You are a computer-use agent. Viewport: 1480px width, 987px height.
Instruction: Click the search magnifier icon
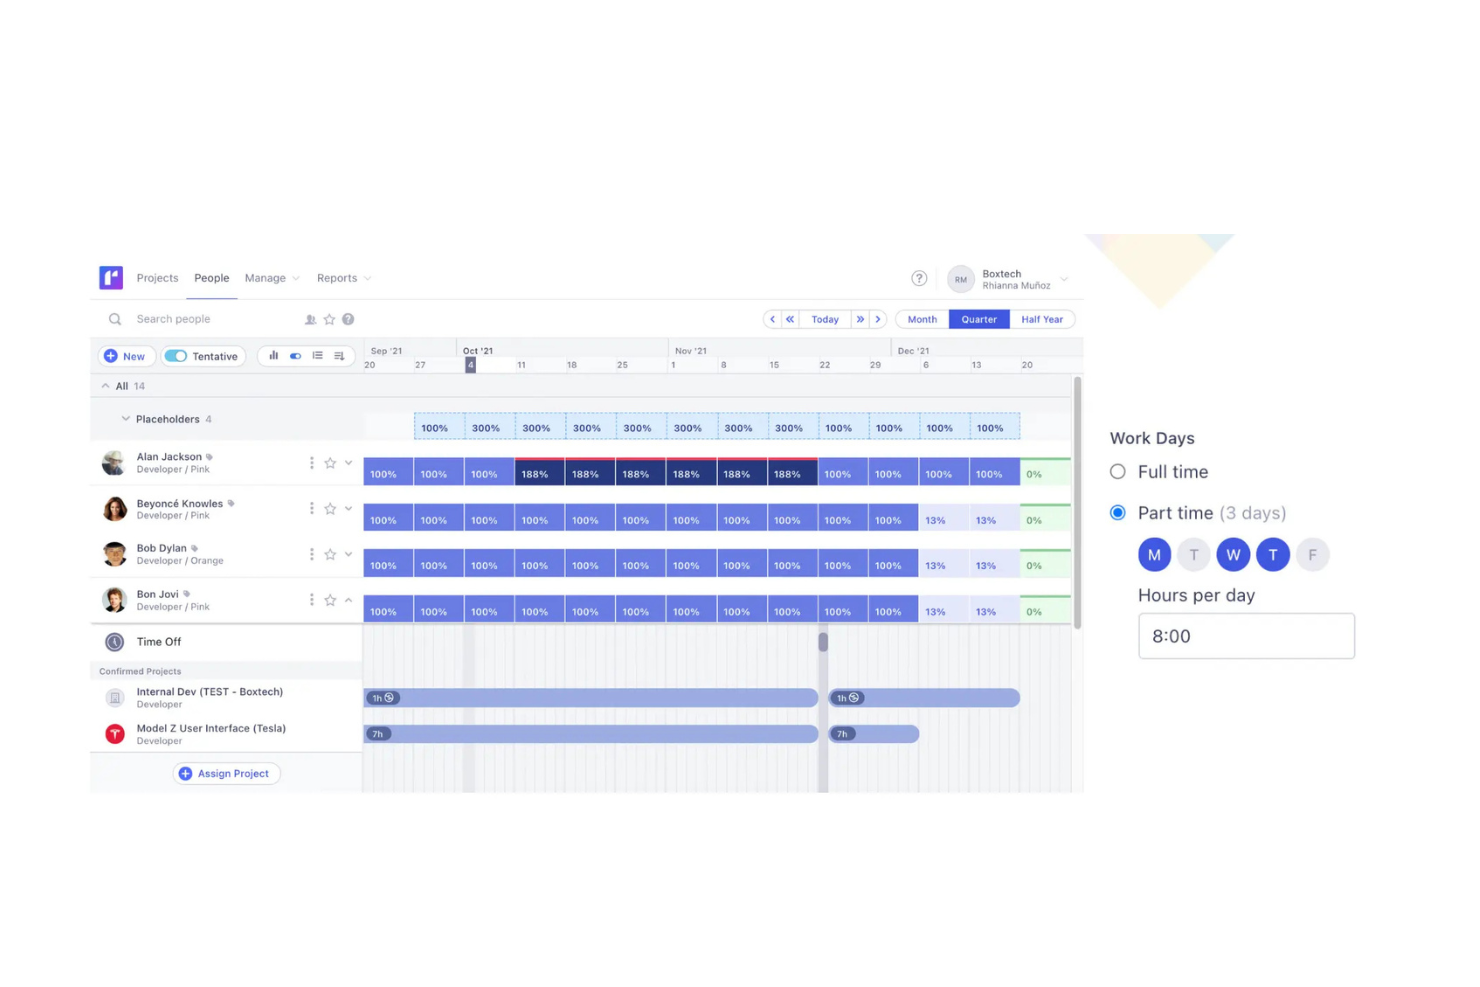(115, 319)
